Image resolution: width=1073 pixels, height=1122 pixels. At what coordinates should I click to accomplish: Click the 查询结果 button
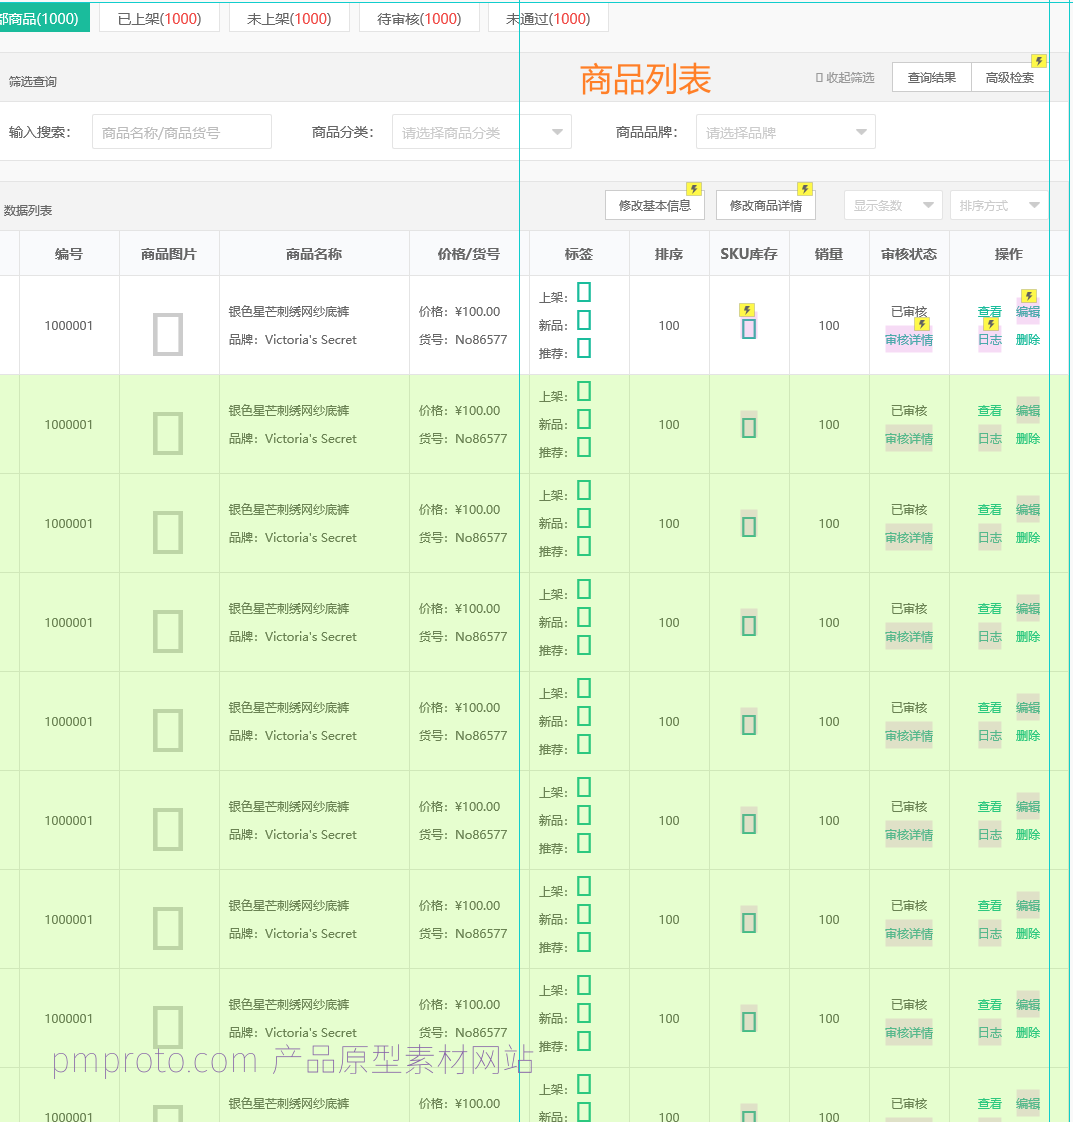pos(931,77)
